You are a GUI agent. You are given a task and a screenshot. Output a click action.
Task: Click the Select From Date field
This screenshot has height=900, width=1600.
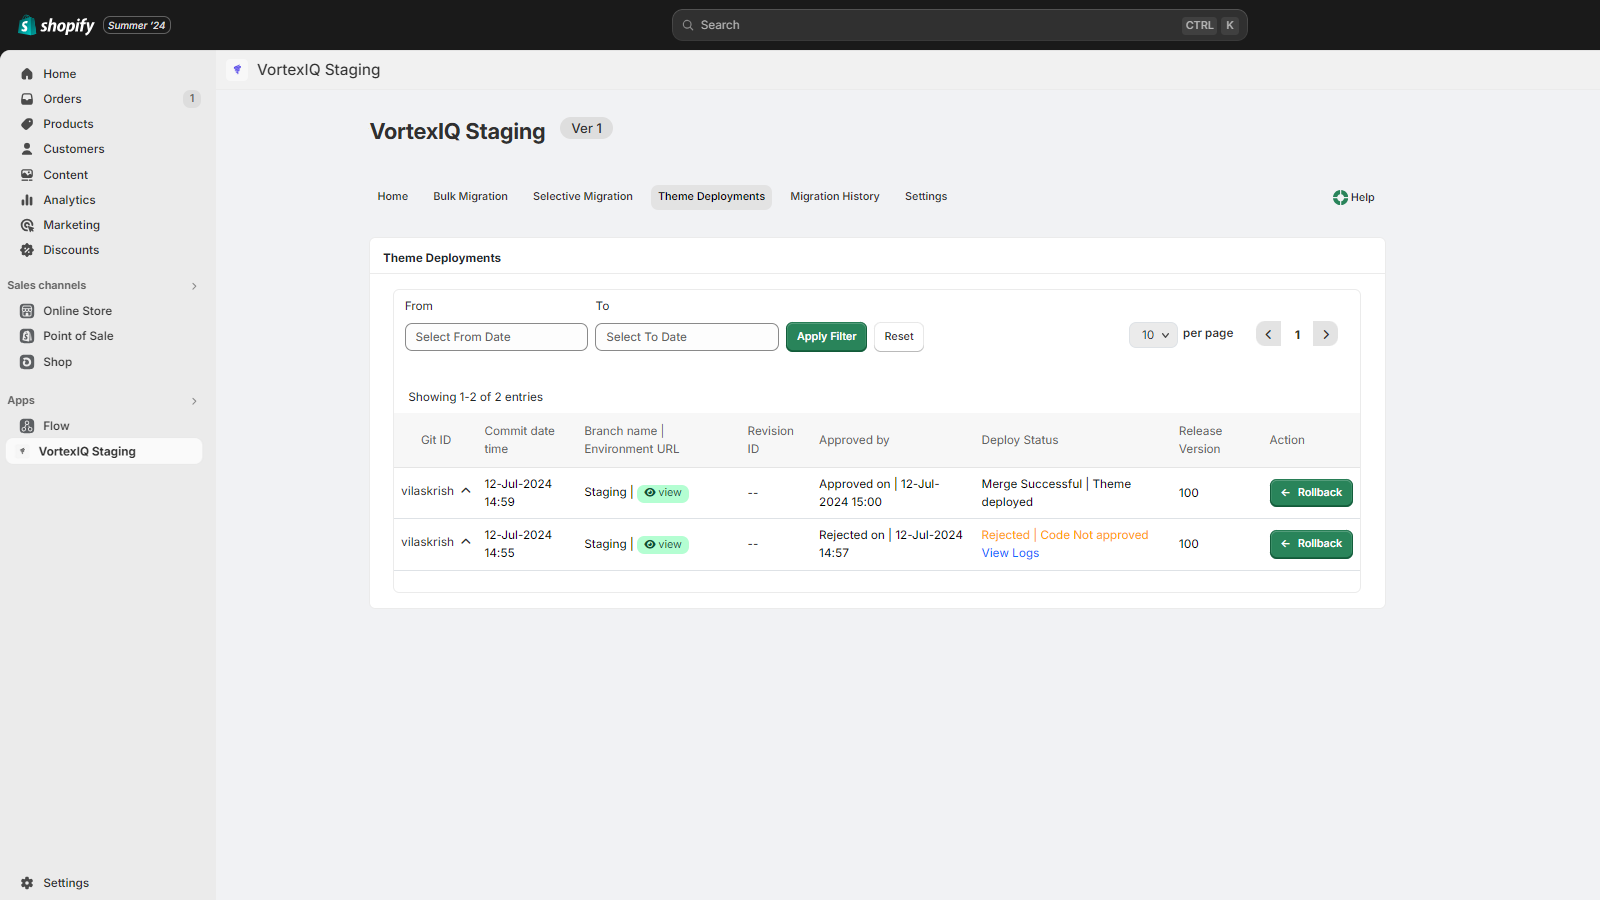[x=495, y=337]
